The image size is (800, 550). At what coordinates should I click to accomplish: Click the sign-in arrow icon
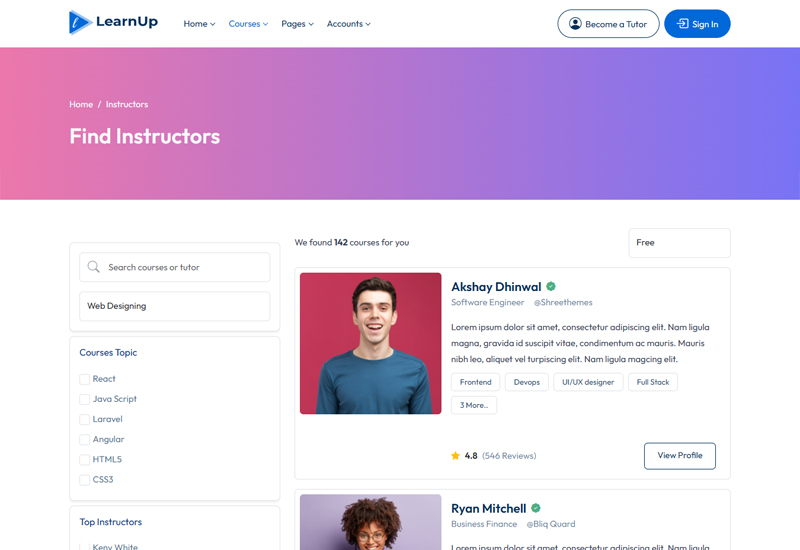pyautogui.click(x=682, y=24)
